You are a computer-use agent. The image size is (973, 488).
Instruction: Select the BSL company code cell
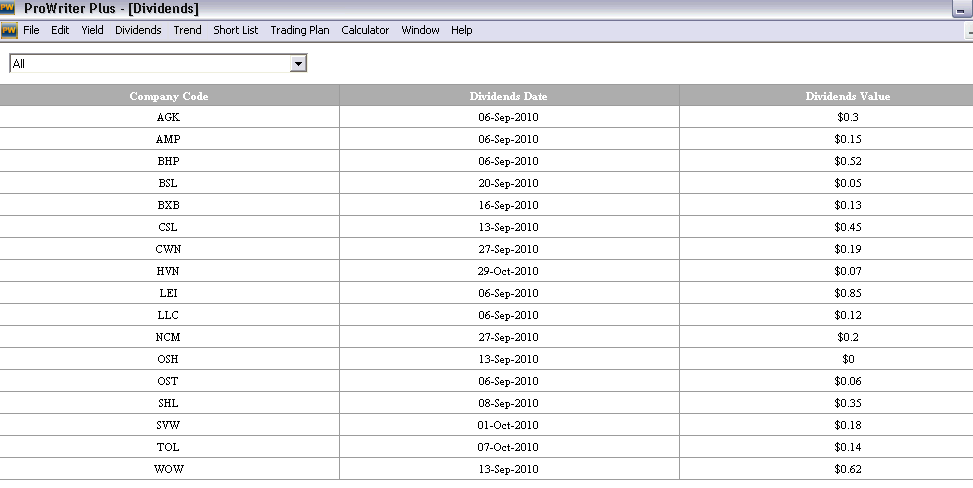169,183
